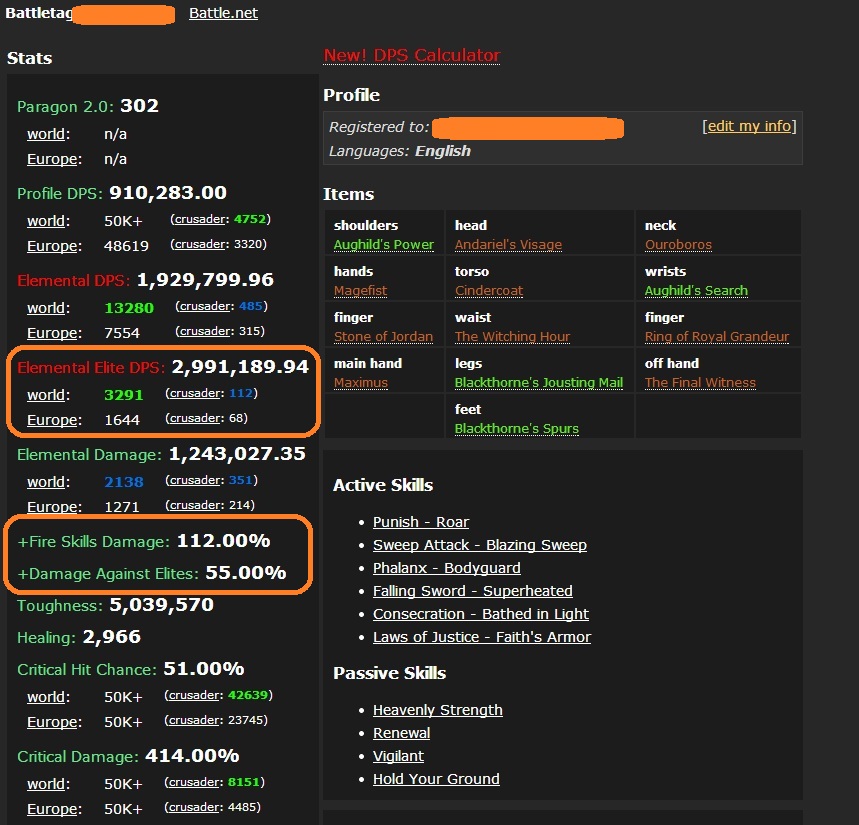Open the Phalanx - Bodyguard skill
The width and height of the screenshot is (859, 825).
[446, 568]
